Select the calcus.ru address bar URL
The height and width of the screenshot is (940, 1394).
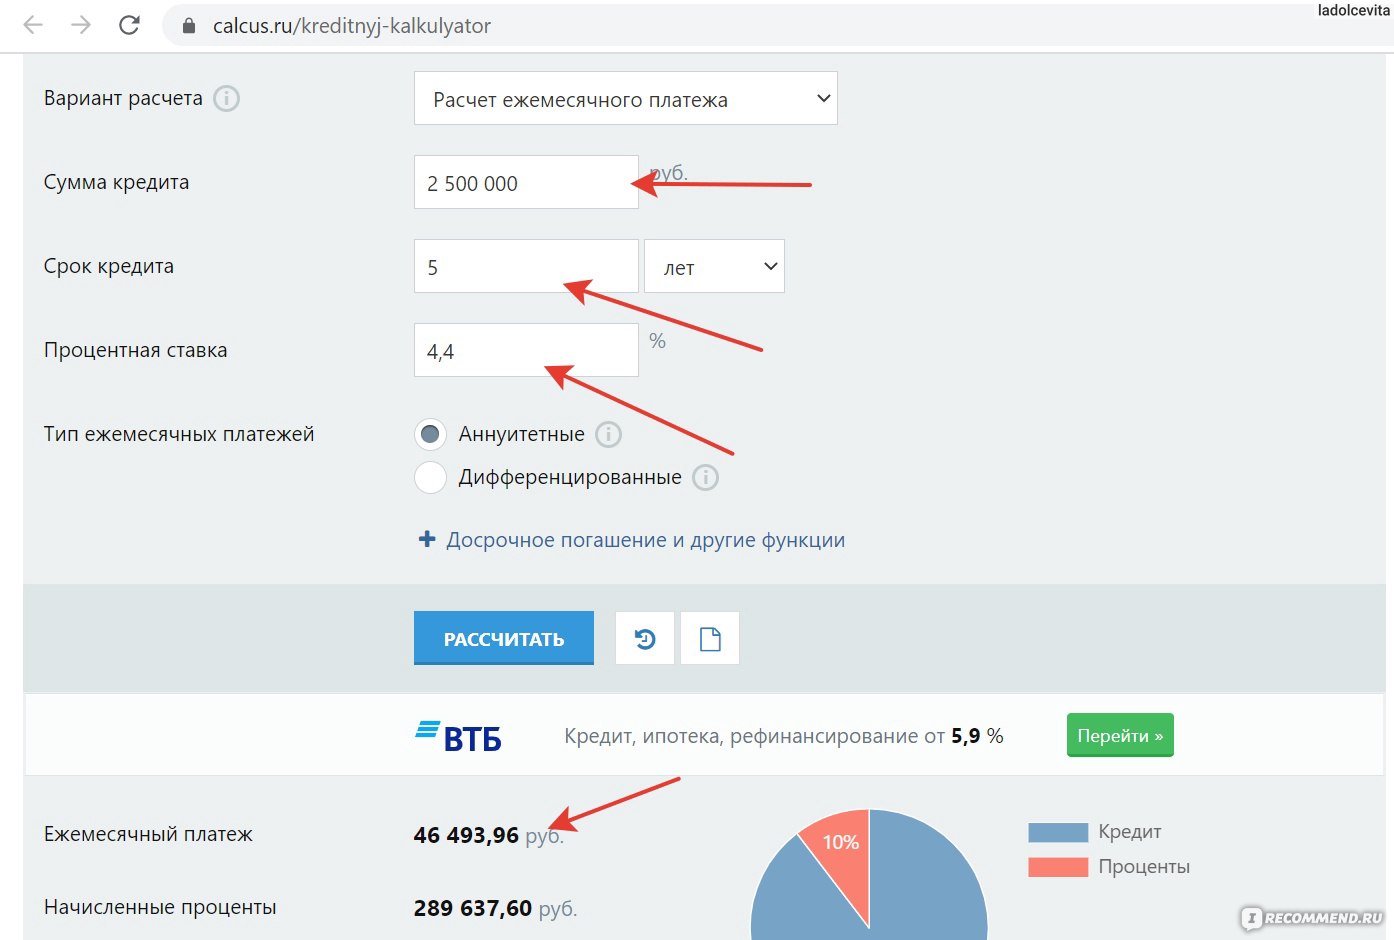[351, 26]
